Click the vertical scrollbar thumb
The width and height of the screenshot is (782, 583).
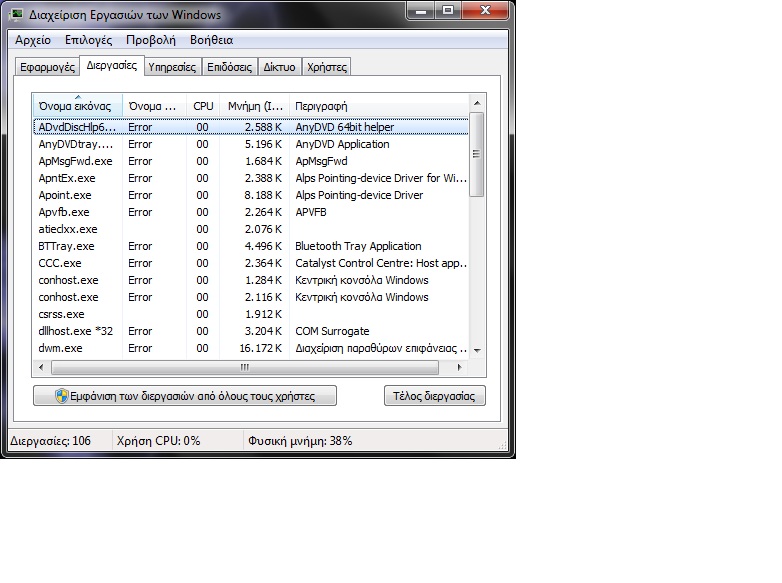click(x=477, y=155)
